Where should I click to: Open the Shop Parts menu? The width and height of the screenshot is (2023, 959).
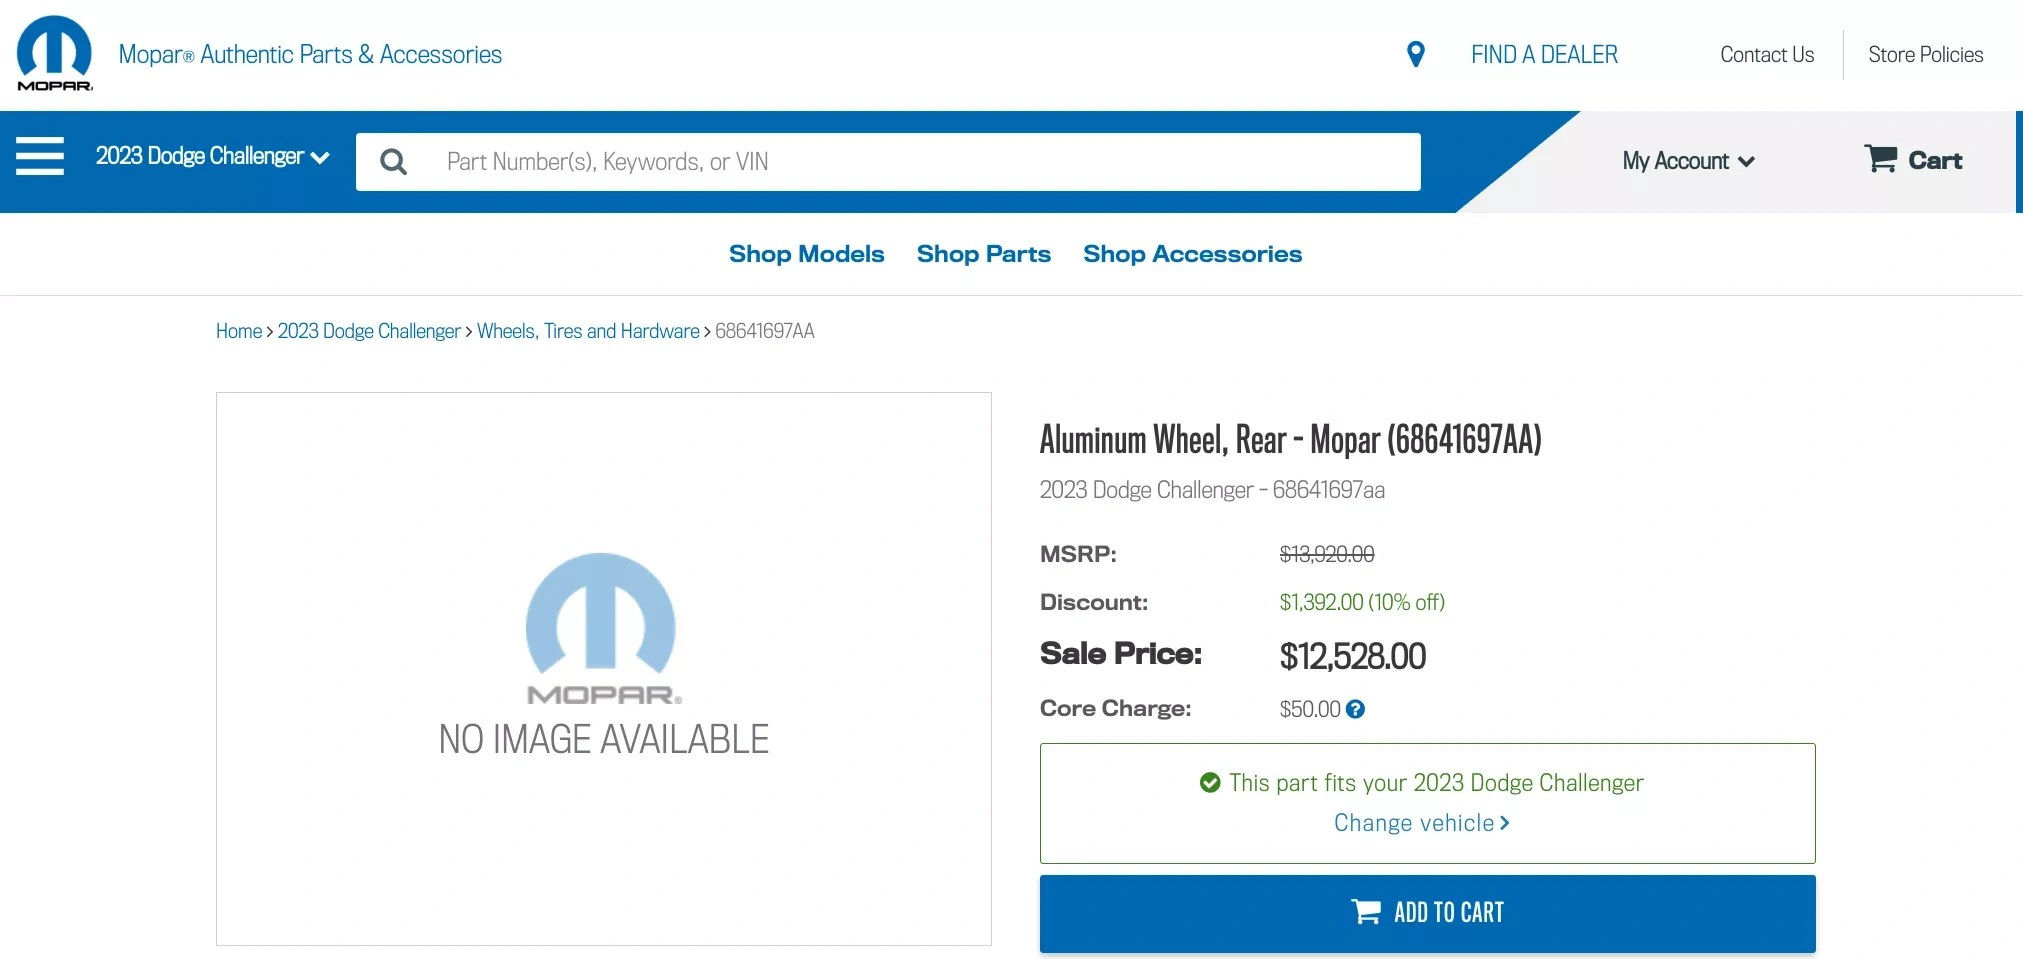point(983,254)
